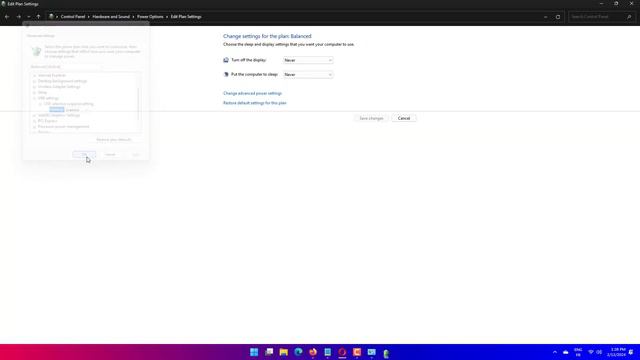
Task: Go back with the Back arrow
Action: 7,17
